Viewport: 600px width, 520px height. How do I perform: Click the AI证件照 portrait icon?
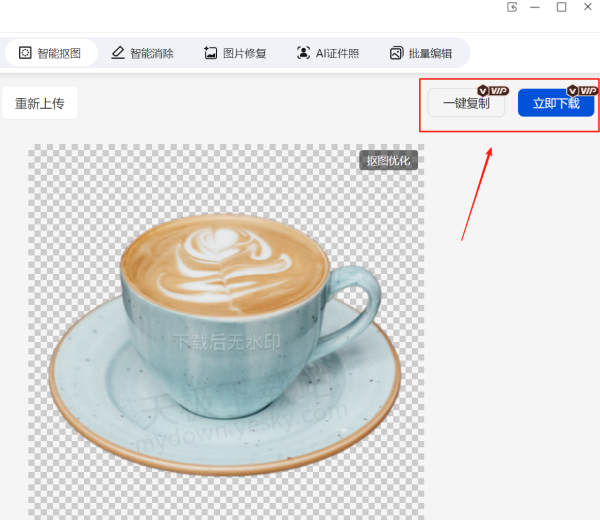tap(303, 53)
